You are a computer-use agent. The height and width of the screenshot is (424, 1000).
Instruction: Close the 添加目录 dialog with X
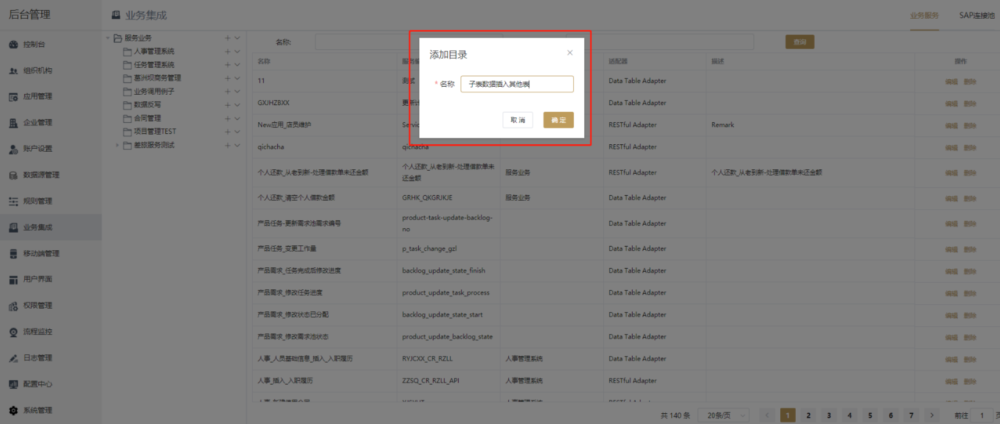pos(570,53)
